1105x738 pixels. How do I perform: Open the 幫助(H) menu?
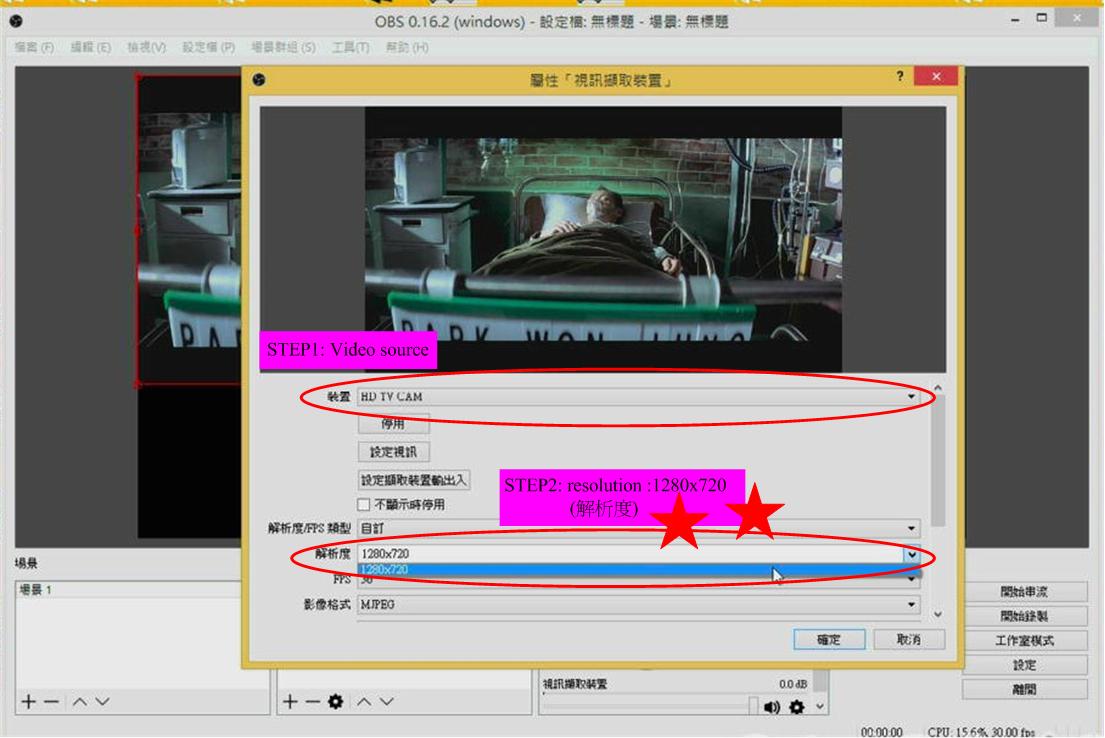click(407, 47)
